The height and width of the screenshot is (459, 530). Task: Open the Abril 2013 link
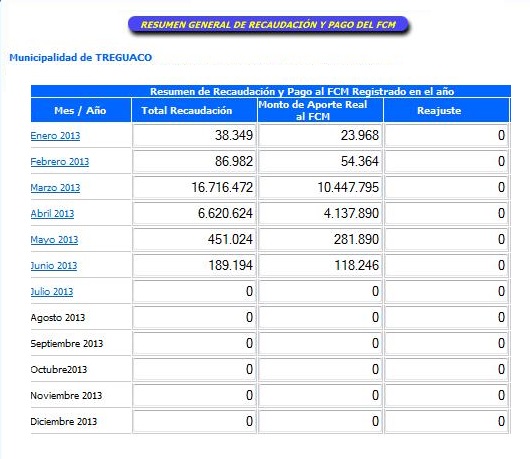click(x=52, y=214)
